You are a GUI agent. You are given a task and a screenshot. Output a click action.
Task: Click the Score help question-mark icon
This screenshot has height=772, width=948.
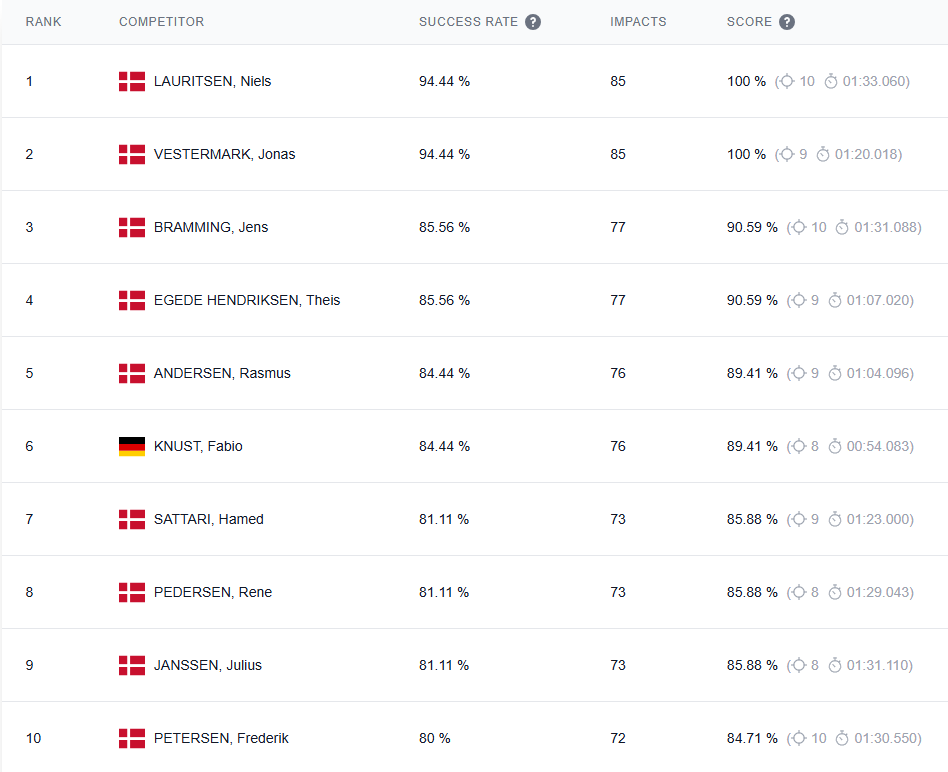[787, 22]
